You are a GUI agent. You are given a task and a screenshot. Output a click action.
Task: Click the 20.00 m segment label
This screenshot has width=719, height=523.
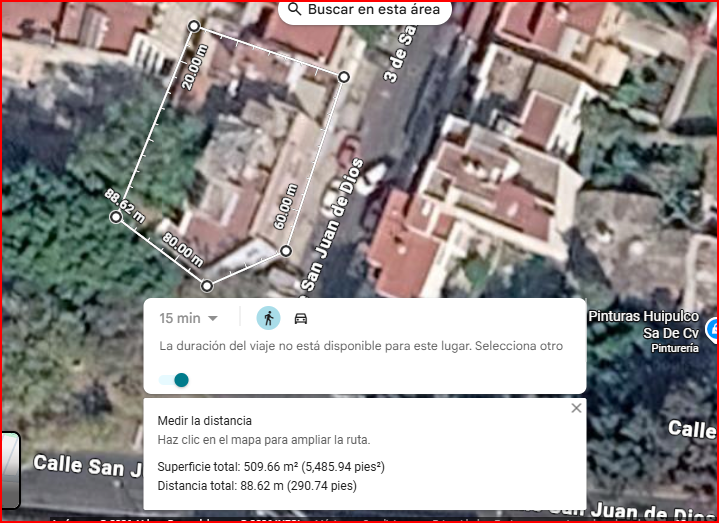[x=195, y=67]
